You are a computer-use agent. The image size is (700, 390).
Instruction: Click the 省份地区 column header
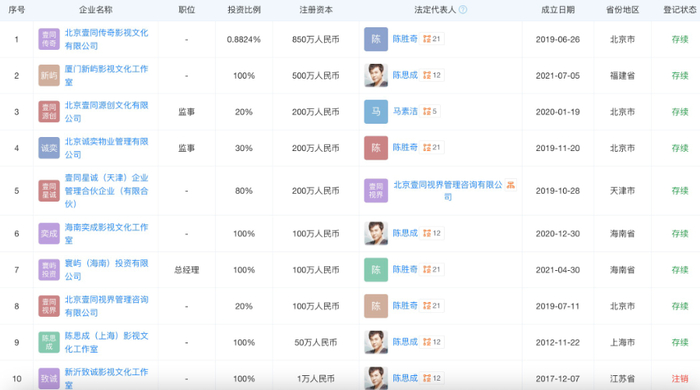622,9
